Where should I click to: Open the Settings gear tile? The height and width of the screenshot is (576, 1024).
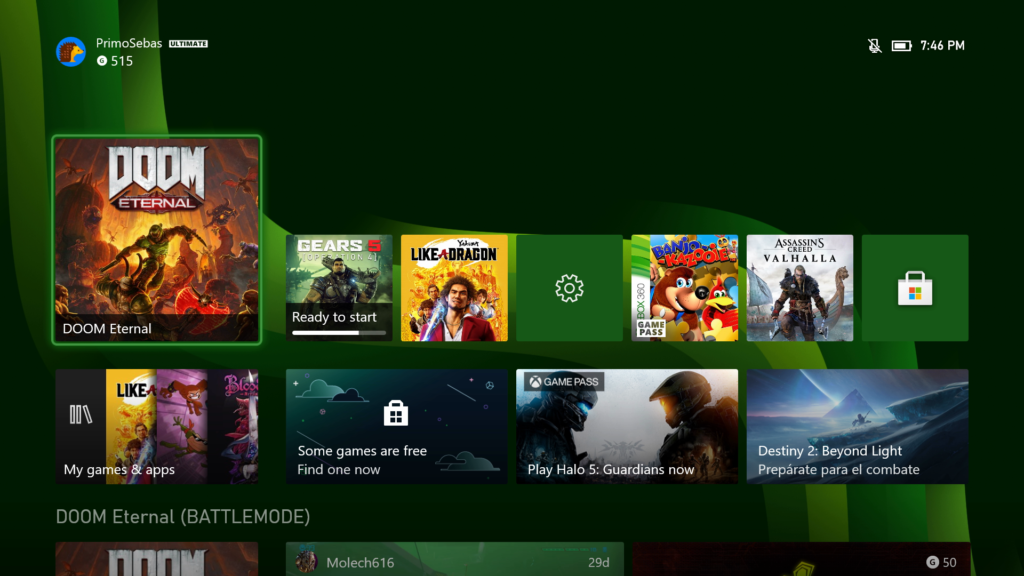[x=569, y=288]
